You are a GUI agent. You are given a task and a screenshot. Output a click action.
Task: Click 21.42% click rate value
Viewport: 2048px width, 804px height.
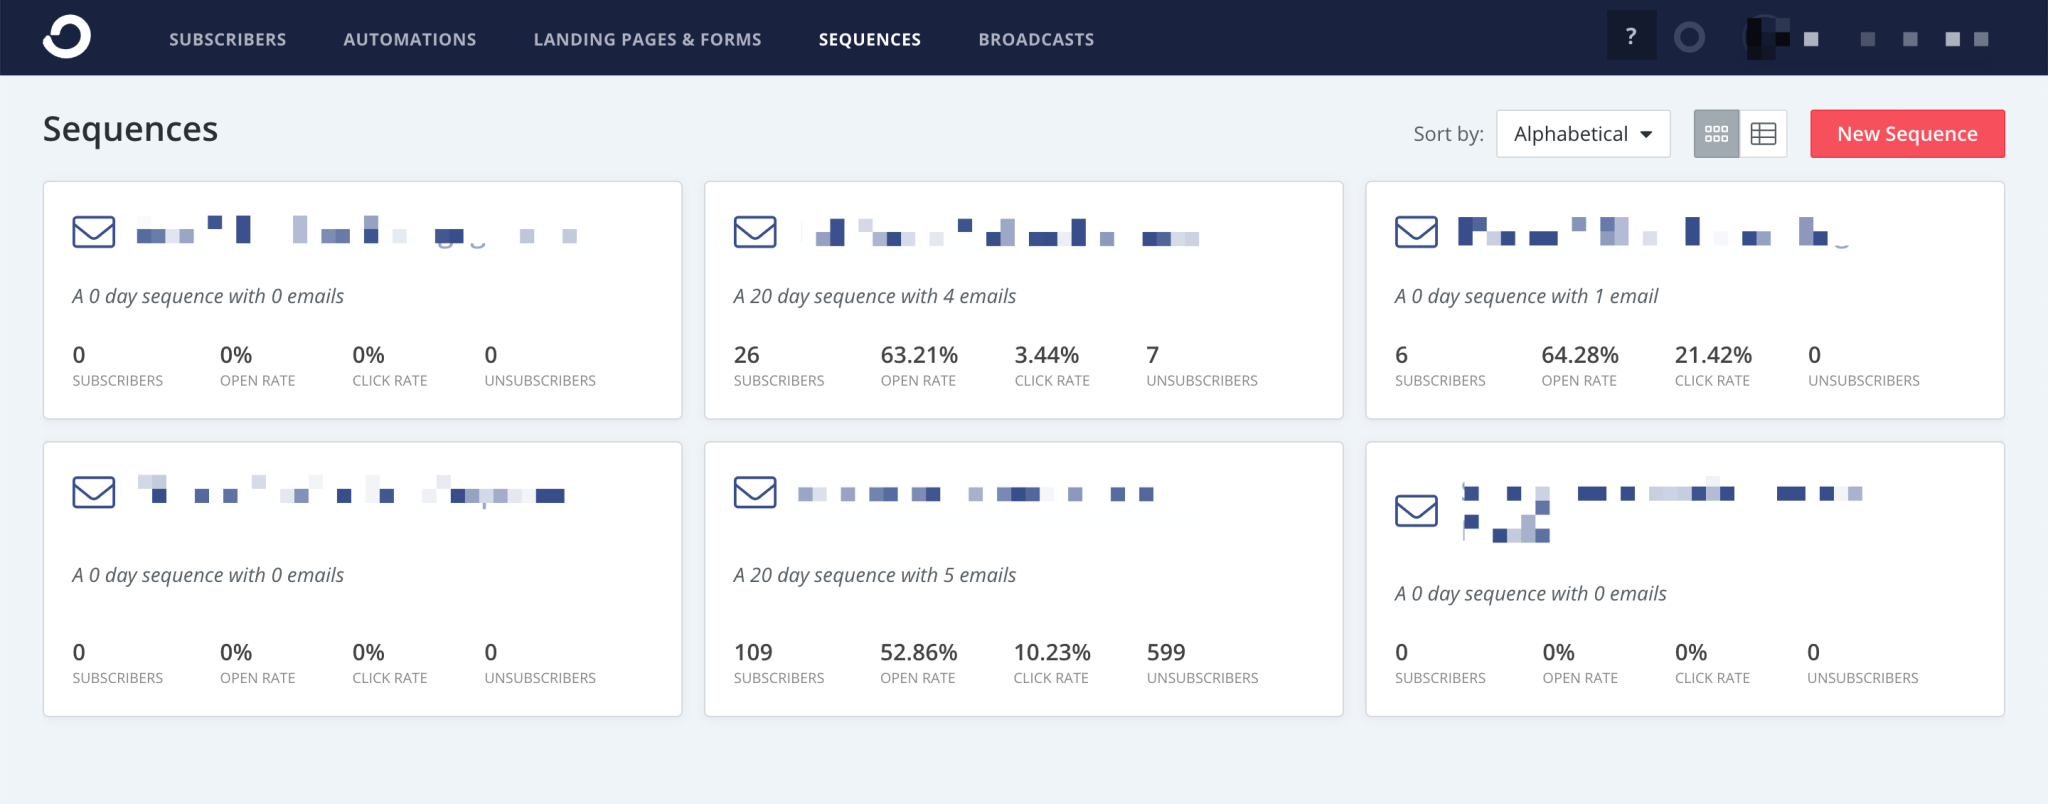[1713, 355]
